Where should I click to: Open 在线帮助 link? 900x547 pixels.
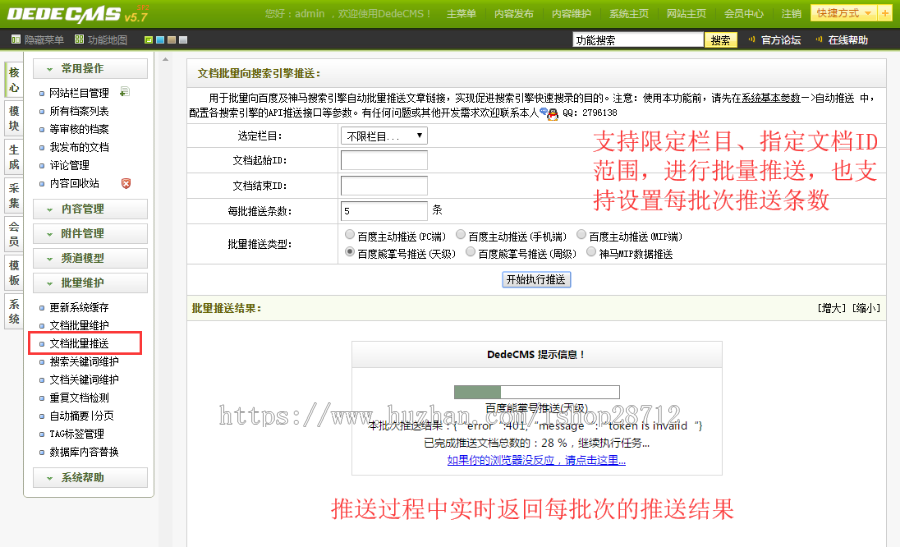pos(848,40)
